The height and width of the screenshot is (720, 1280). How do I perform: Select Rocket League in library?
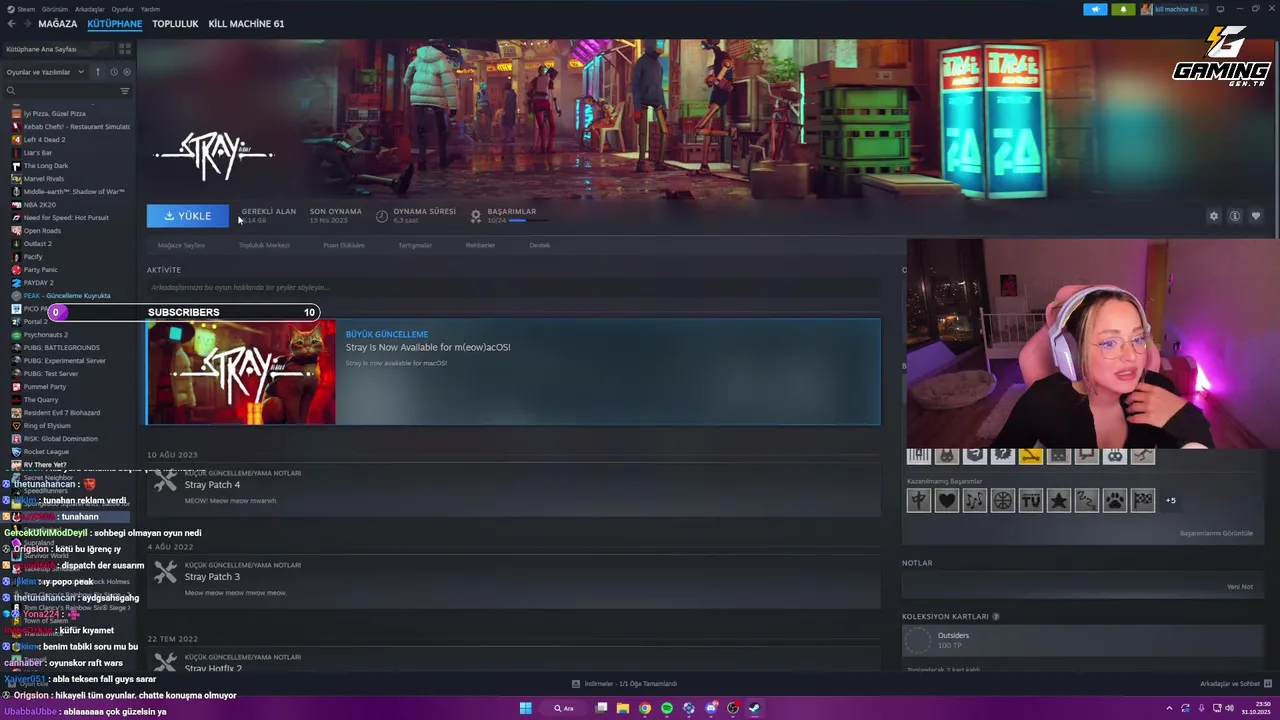tap(46, 452)
